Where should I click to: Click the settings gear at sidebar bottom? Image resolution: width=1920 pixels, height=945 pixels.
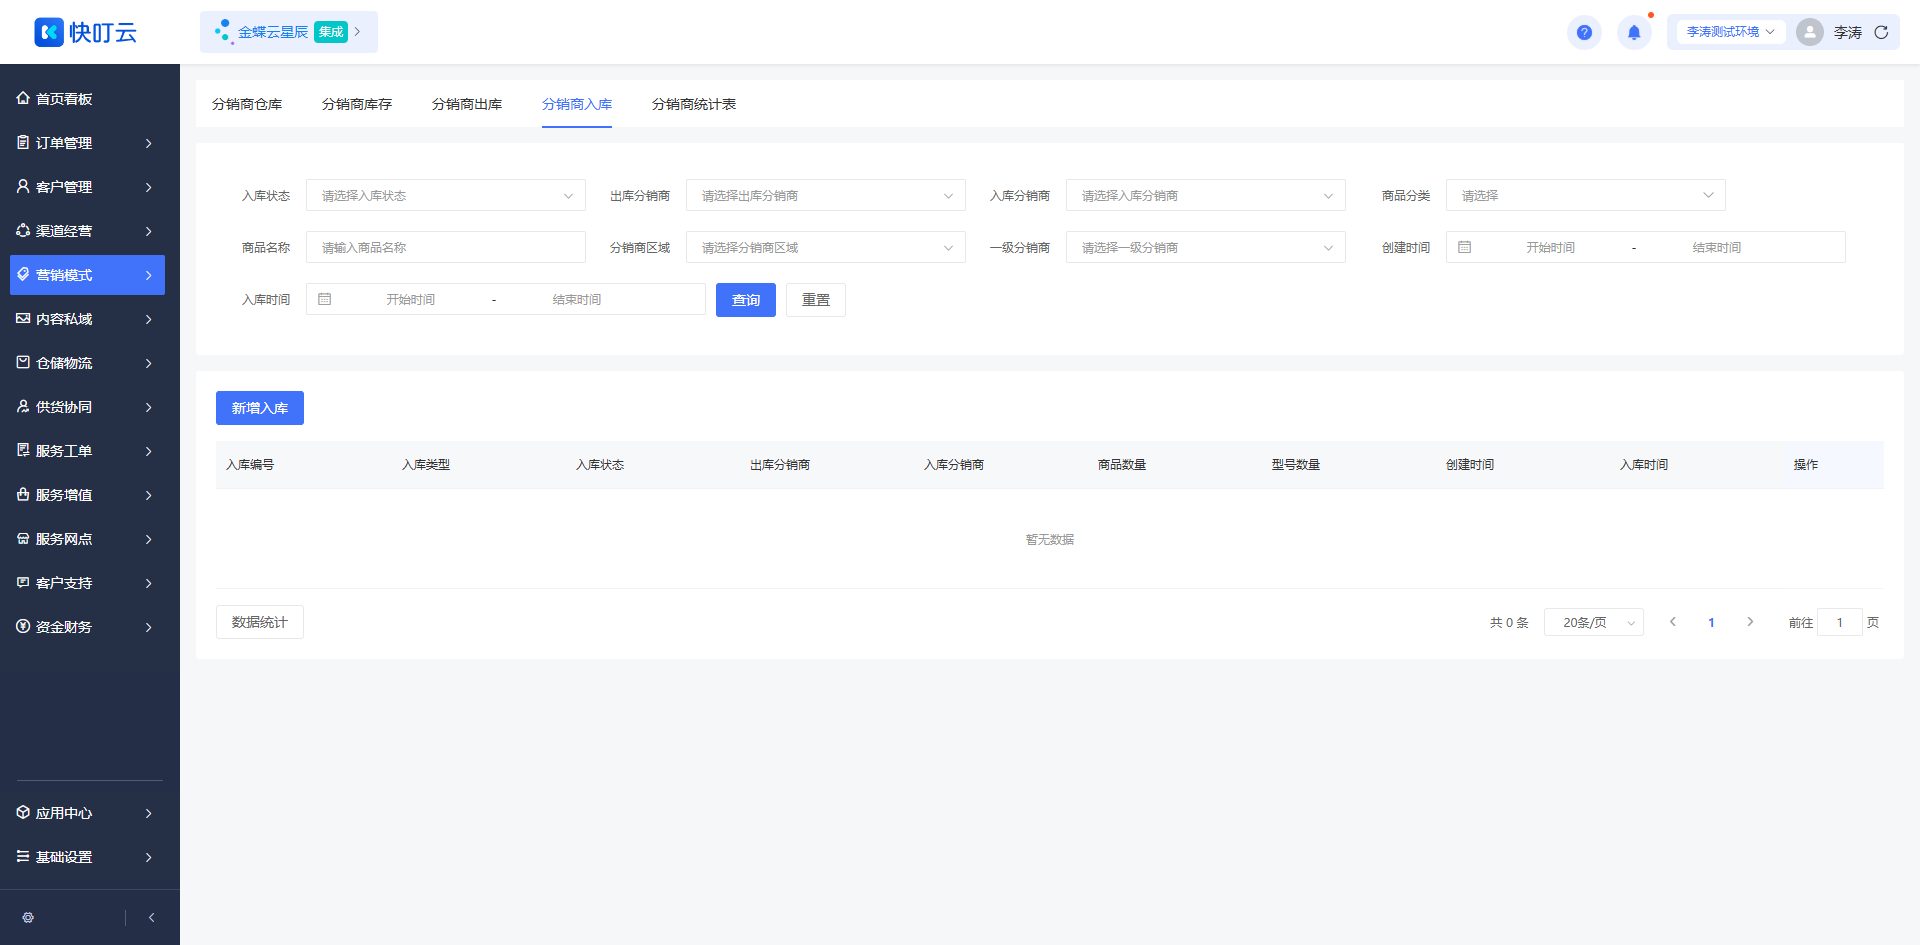(28, 917)
